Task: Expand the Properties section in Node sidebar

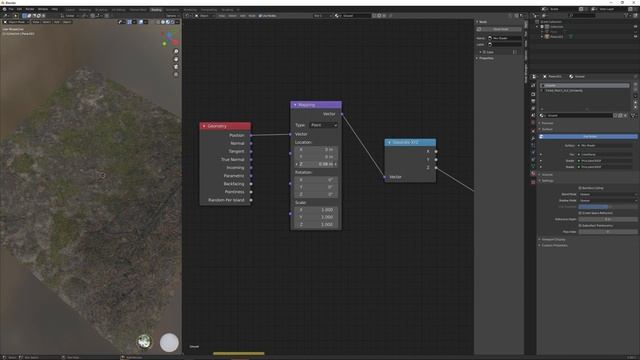Action: coord(477,58)
